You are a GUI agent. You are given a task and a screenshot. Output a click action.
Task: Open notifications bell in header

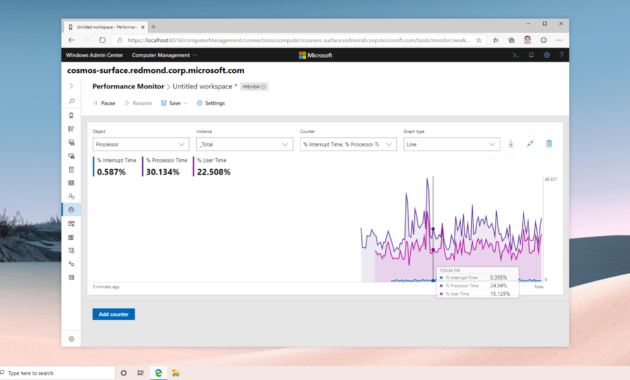[x=531, y=55]
